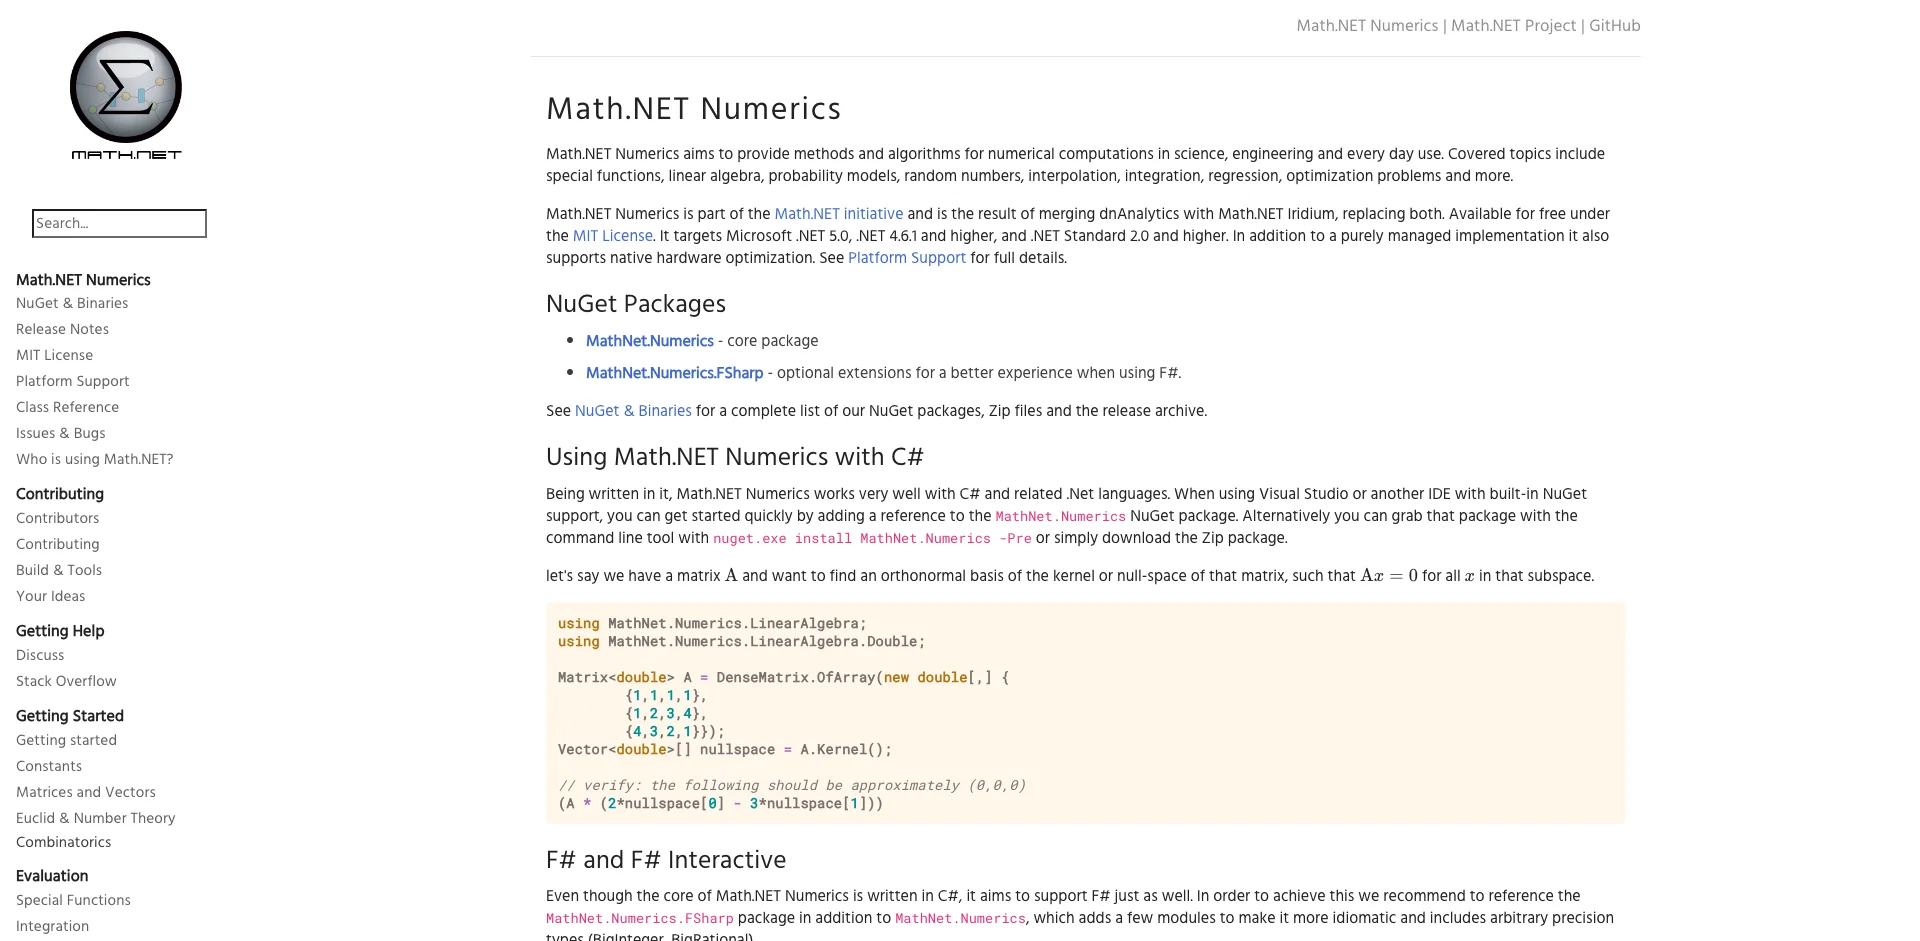This screenshot has height=941, width=1920.
Task: Open NuGet & Binaries sidebar item
Action: (x=72, y=303)
